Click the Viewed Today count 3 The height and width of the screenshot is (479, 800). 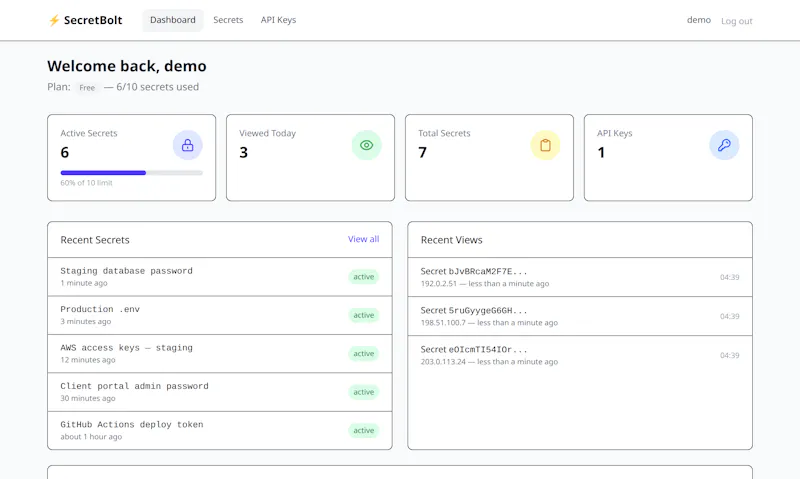point(244,153)
